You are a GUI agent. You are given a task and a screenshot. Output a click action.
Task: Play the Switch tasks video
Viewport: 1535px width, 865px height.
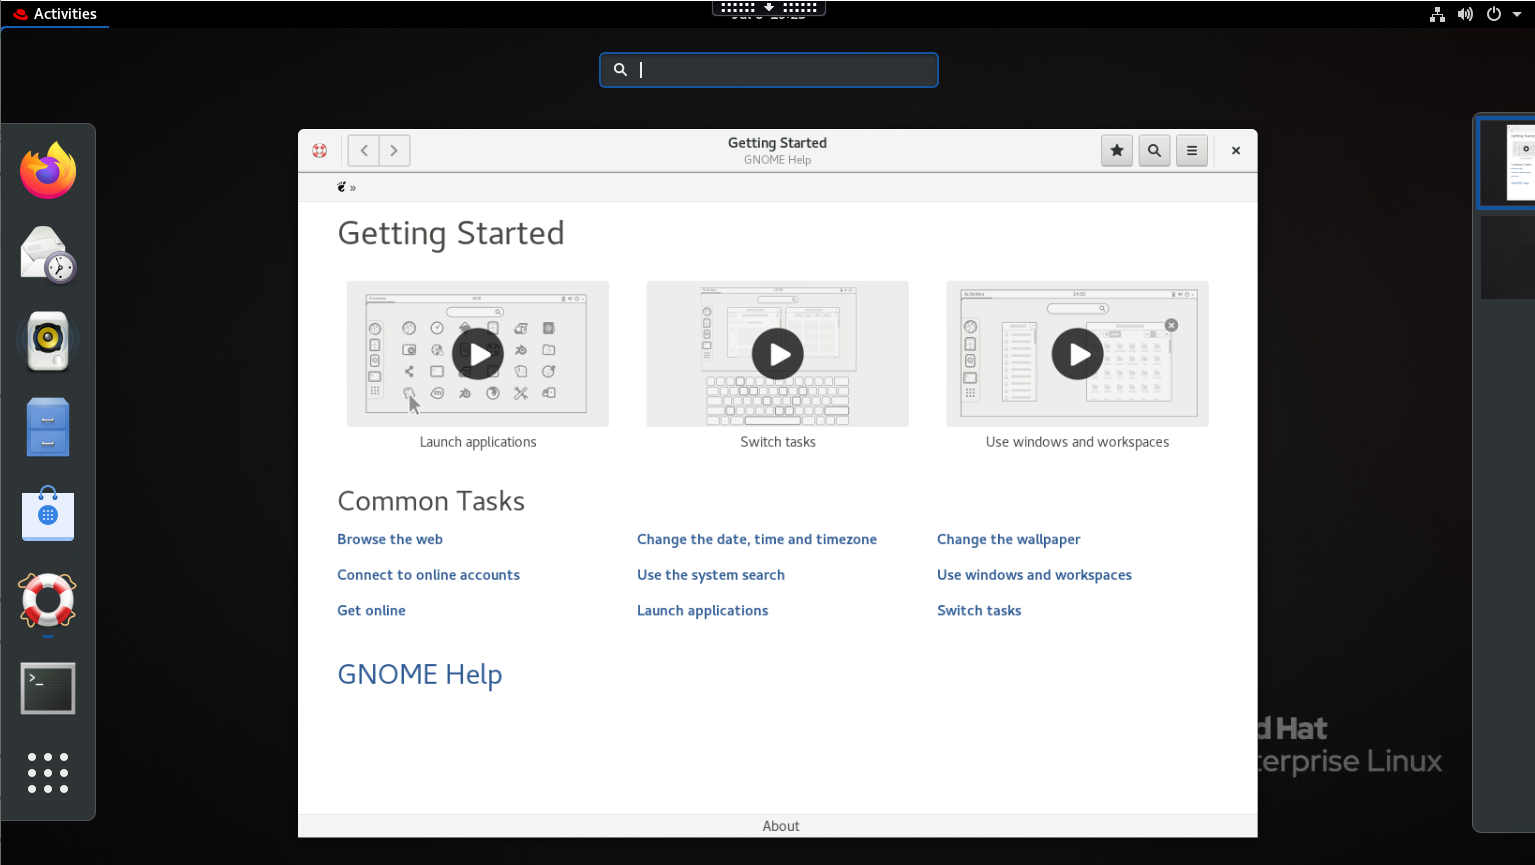coord(778,354)
